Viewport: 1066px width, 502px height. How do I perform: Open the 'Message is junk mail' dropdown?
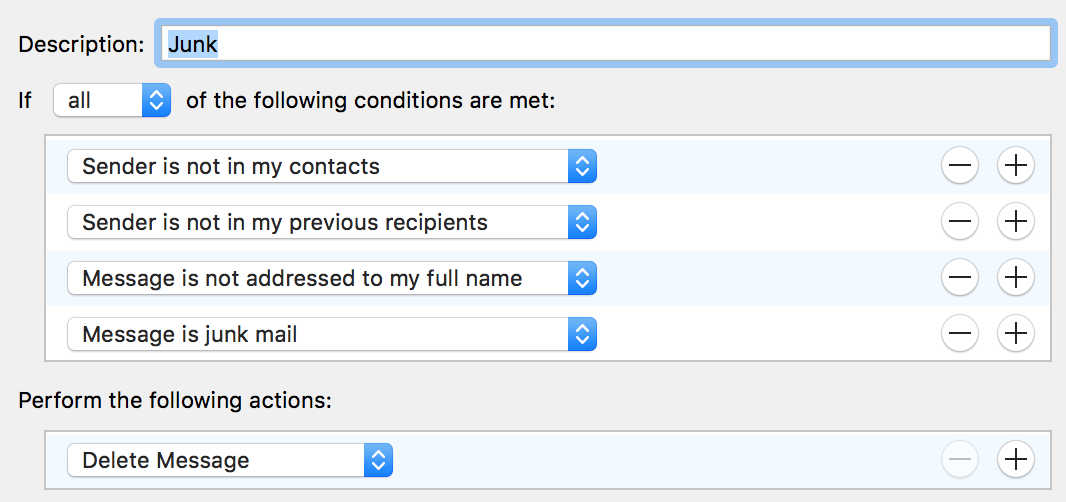(x=330, y=334)
